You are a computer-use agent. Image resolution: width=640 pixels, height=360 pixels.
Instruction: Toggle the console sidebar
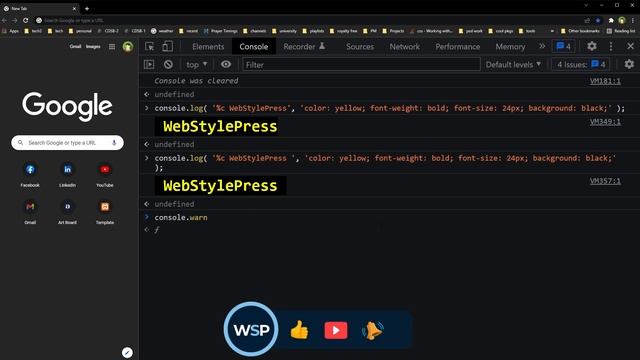(149, 64)
